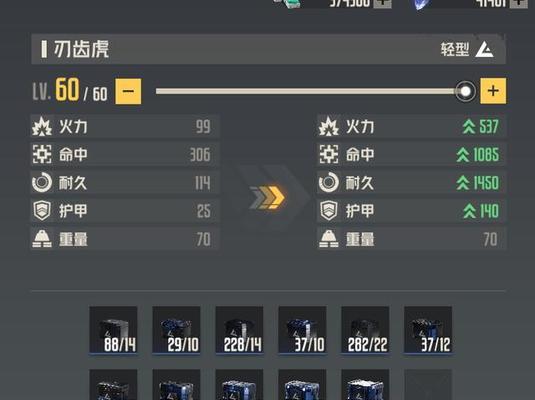Click plus button beside blue crystal currency
The height and width of the screenshot is (400, 535).
click(x=519, y=3)
